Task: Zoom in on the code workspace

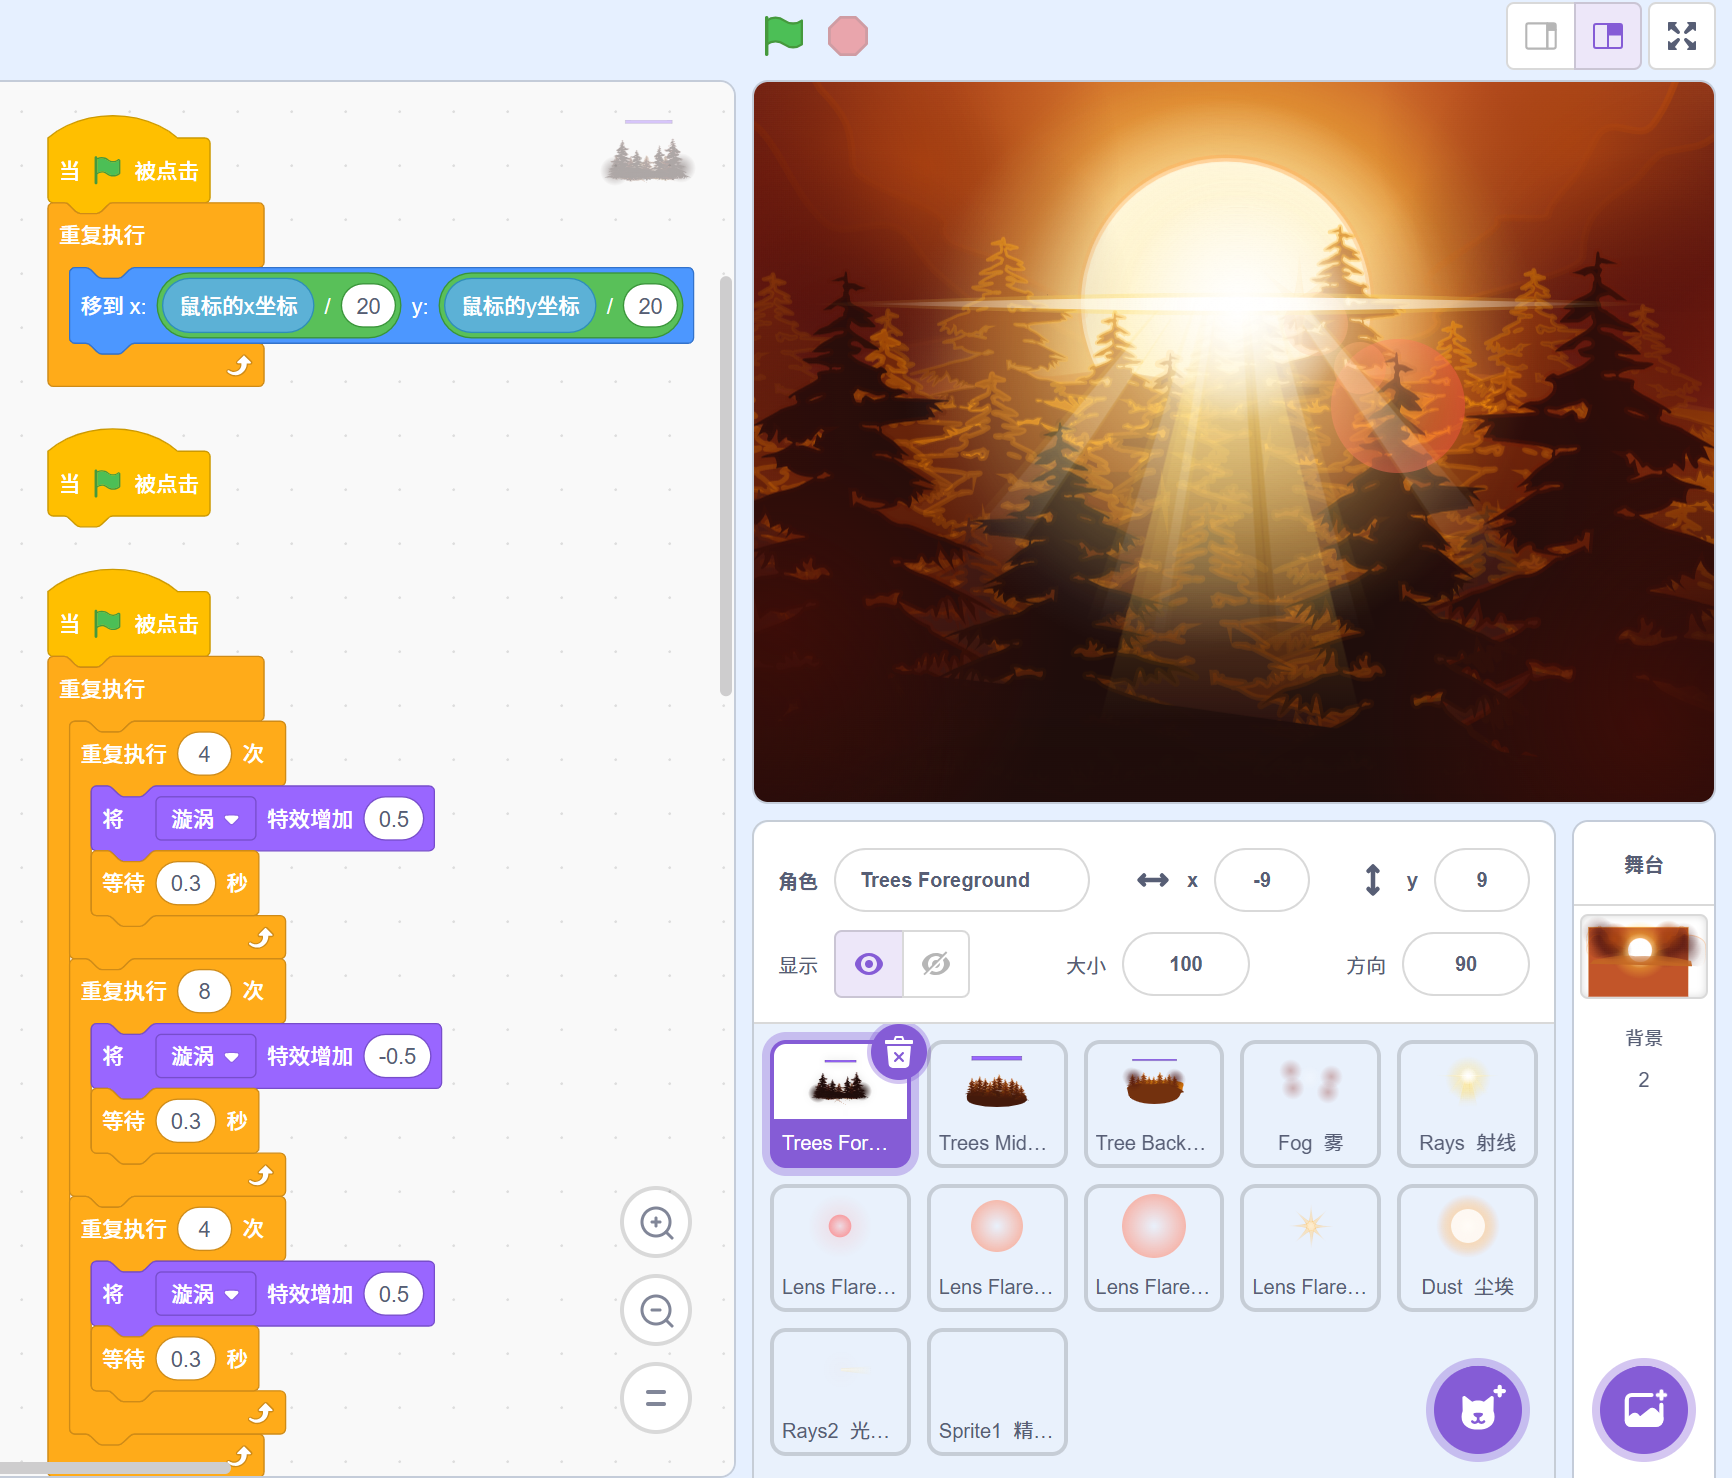Action: coord(656,1222)
